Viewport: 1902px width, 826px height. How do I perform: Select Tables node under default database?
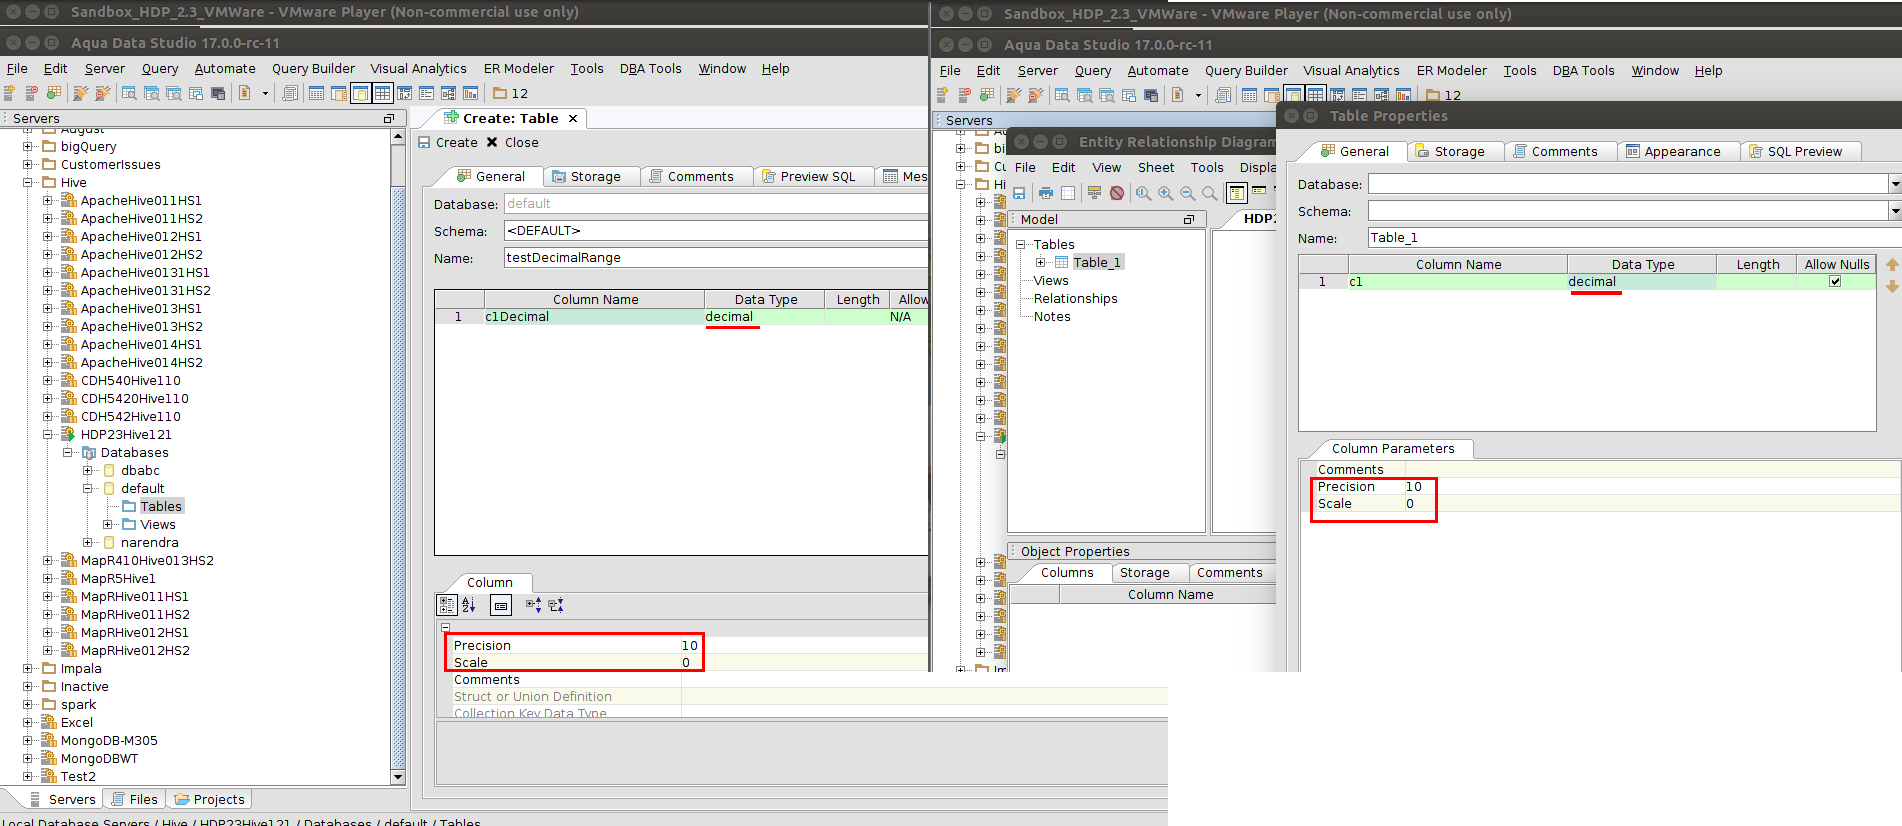point(161,507)
